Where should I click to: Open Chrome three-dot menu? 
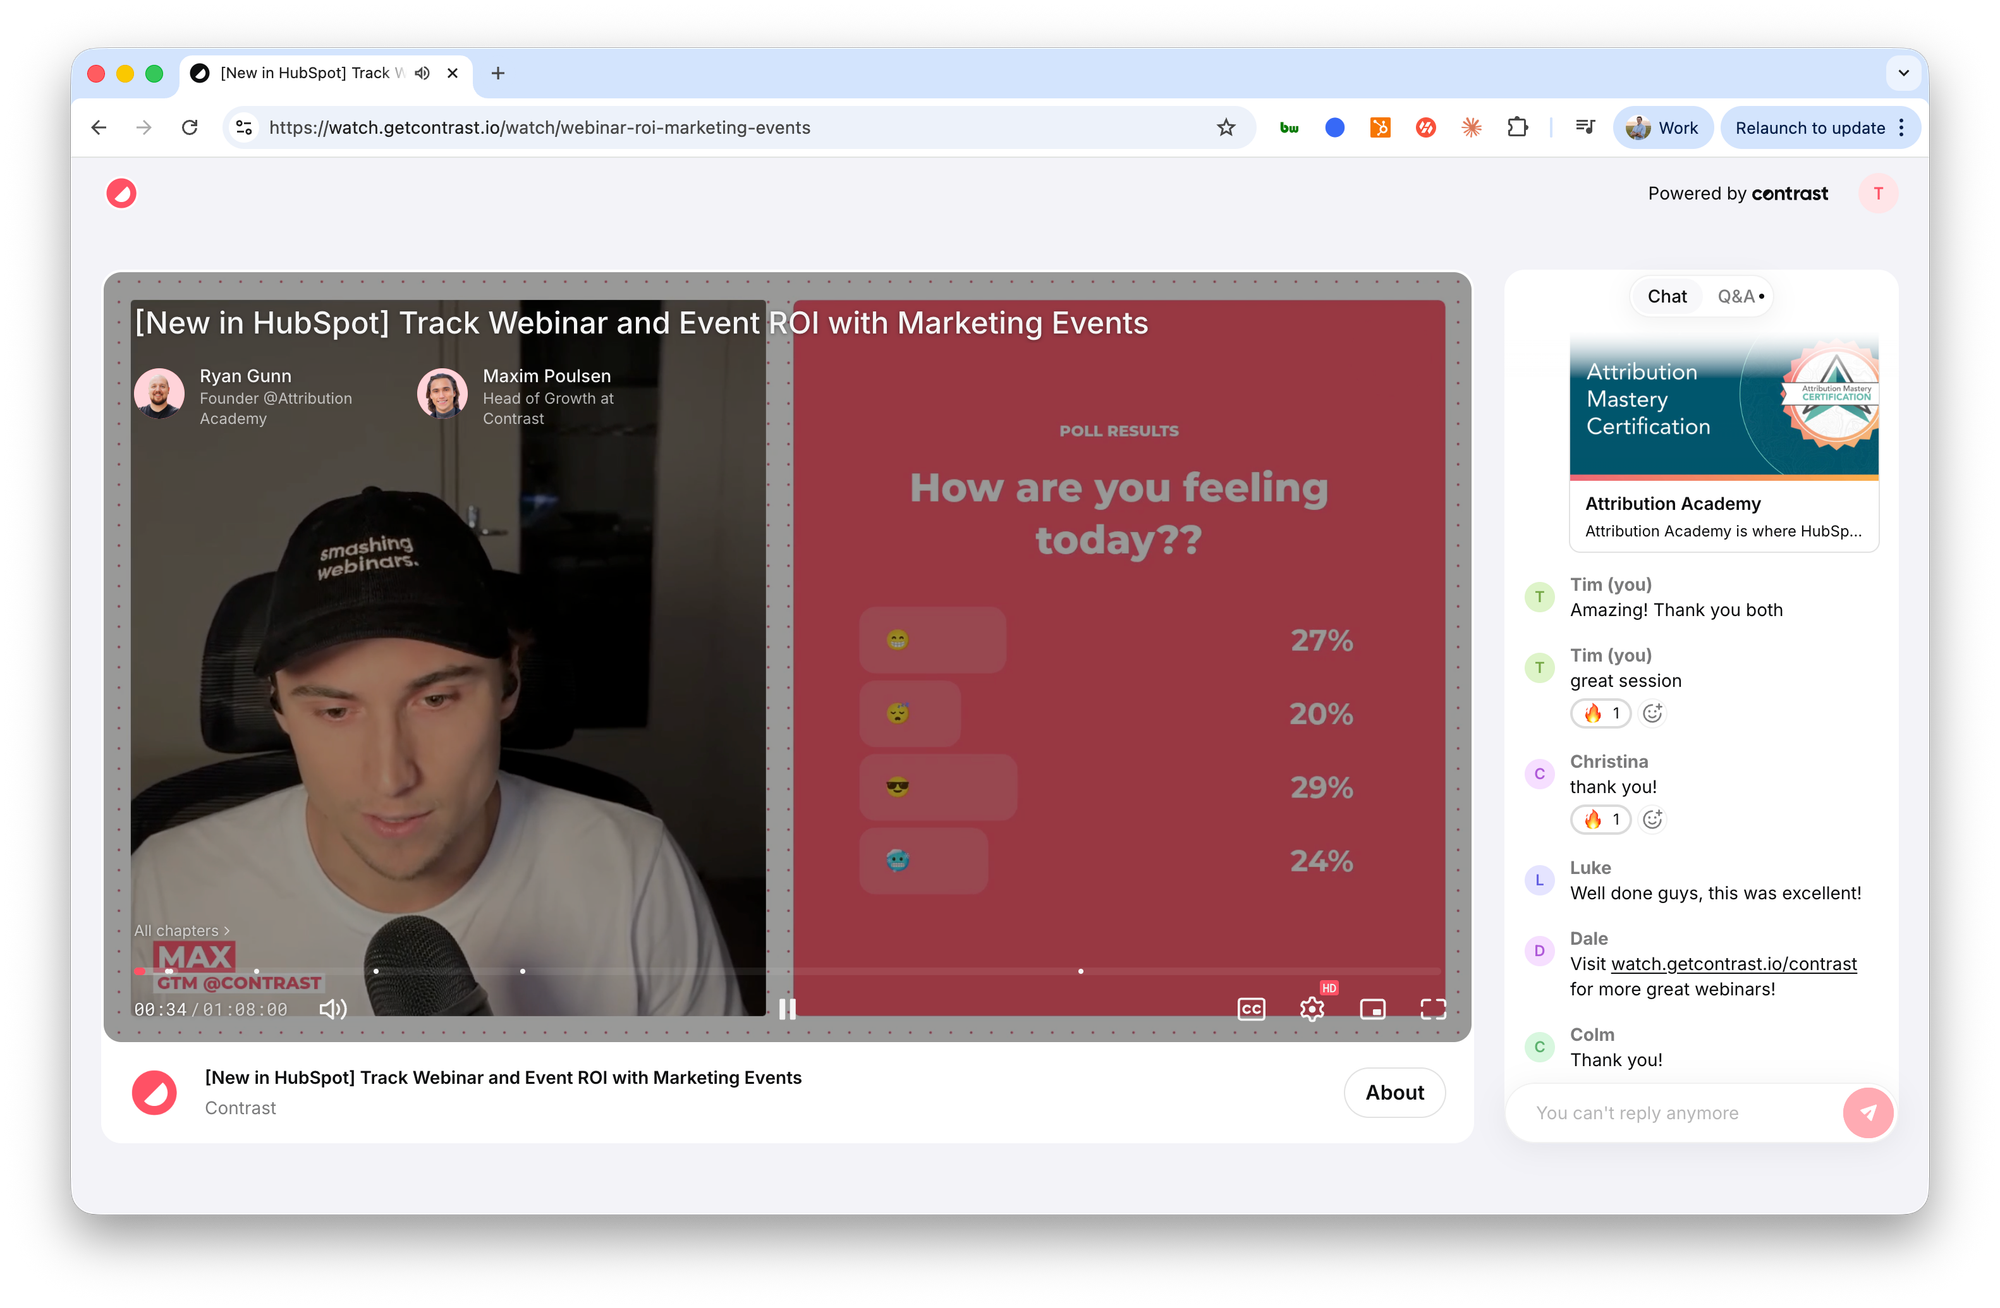[1902, 127]
